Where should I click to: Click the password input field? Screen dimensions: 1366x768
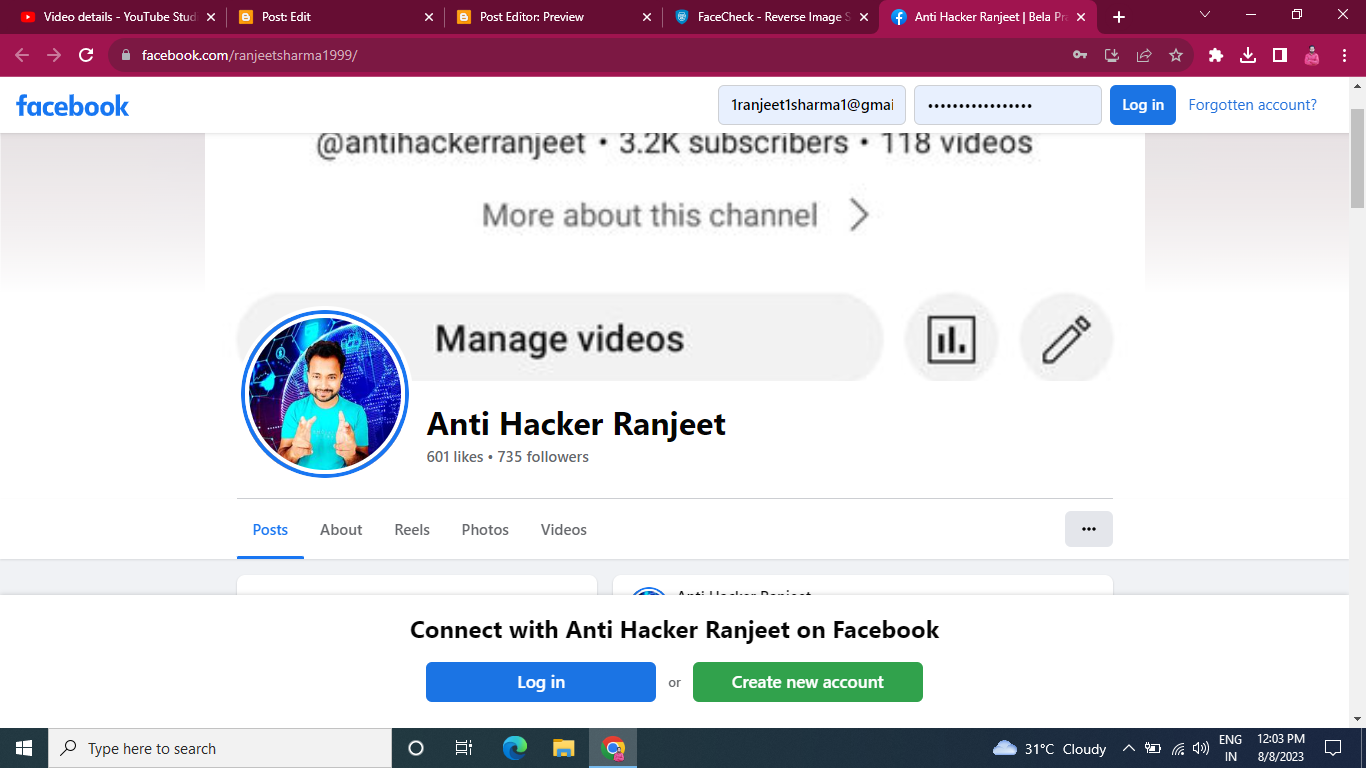1008,105
